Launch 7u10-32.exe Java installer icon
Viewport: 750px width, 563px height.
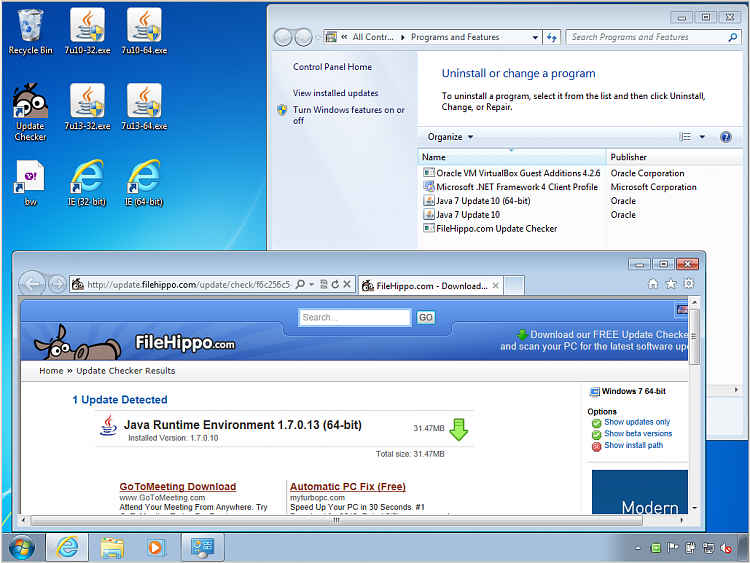pyautogui.click(x=87, y=32)
